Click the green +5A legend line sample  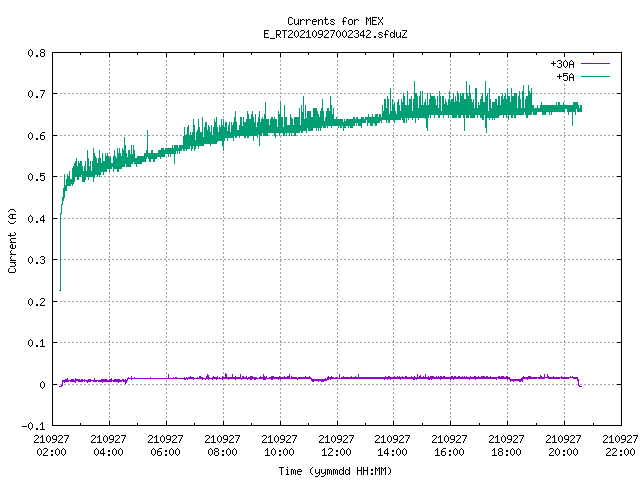pyautogui.click(x=595, y=76)
